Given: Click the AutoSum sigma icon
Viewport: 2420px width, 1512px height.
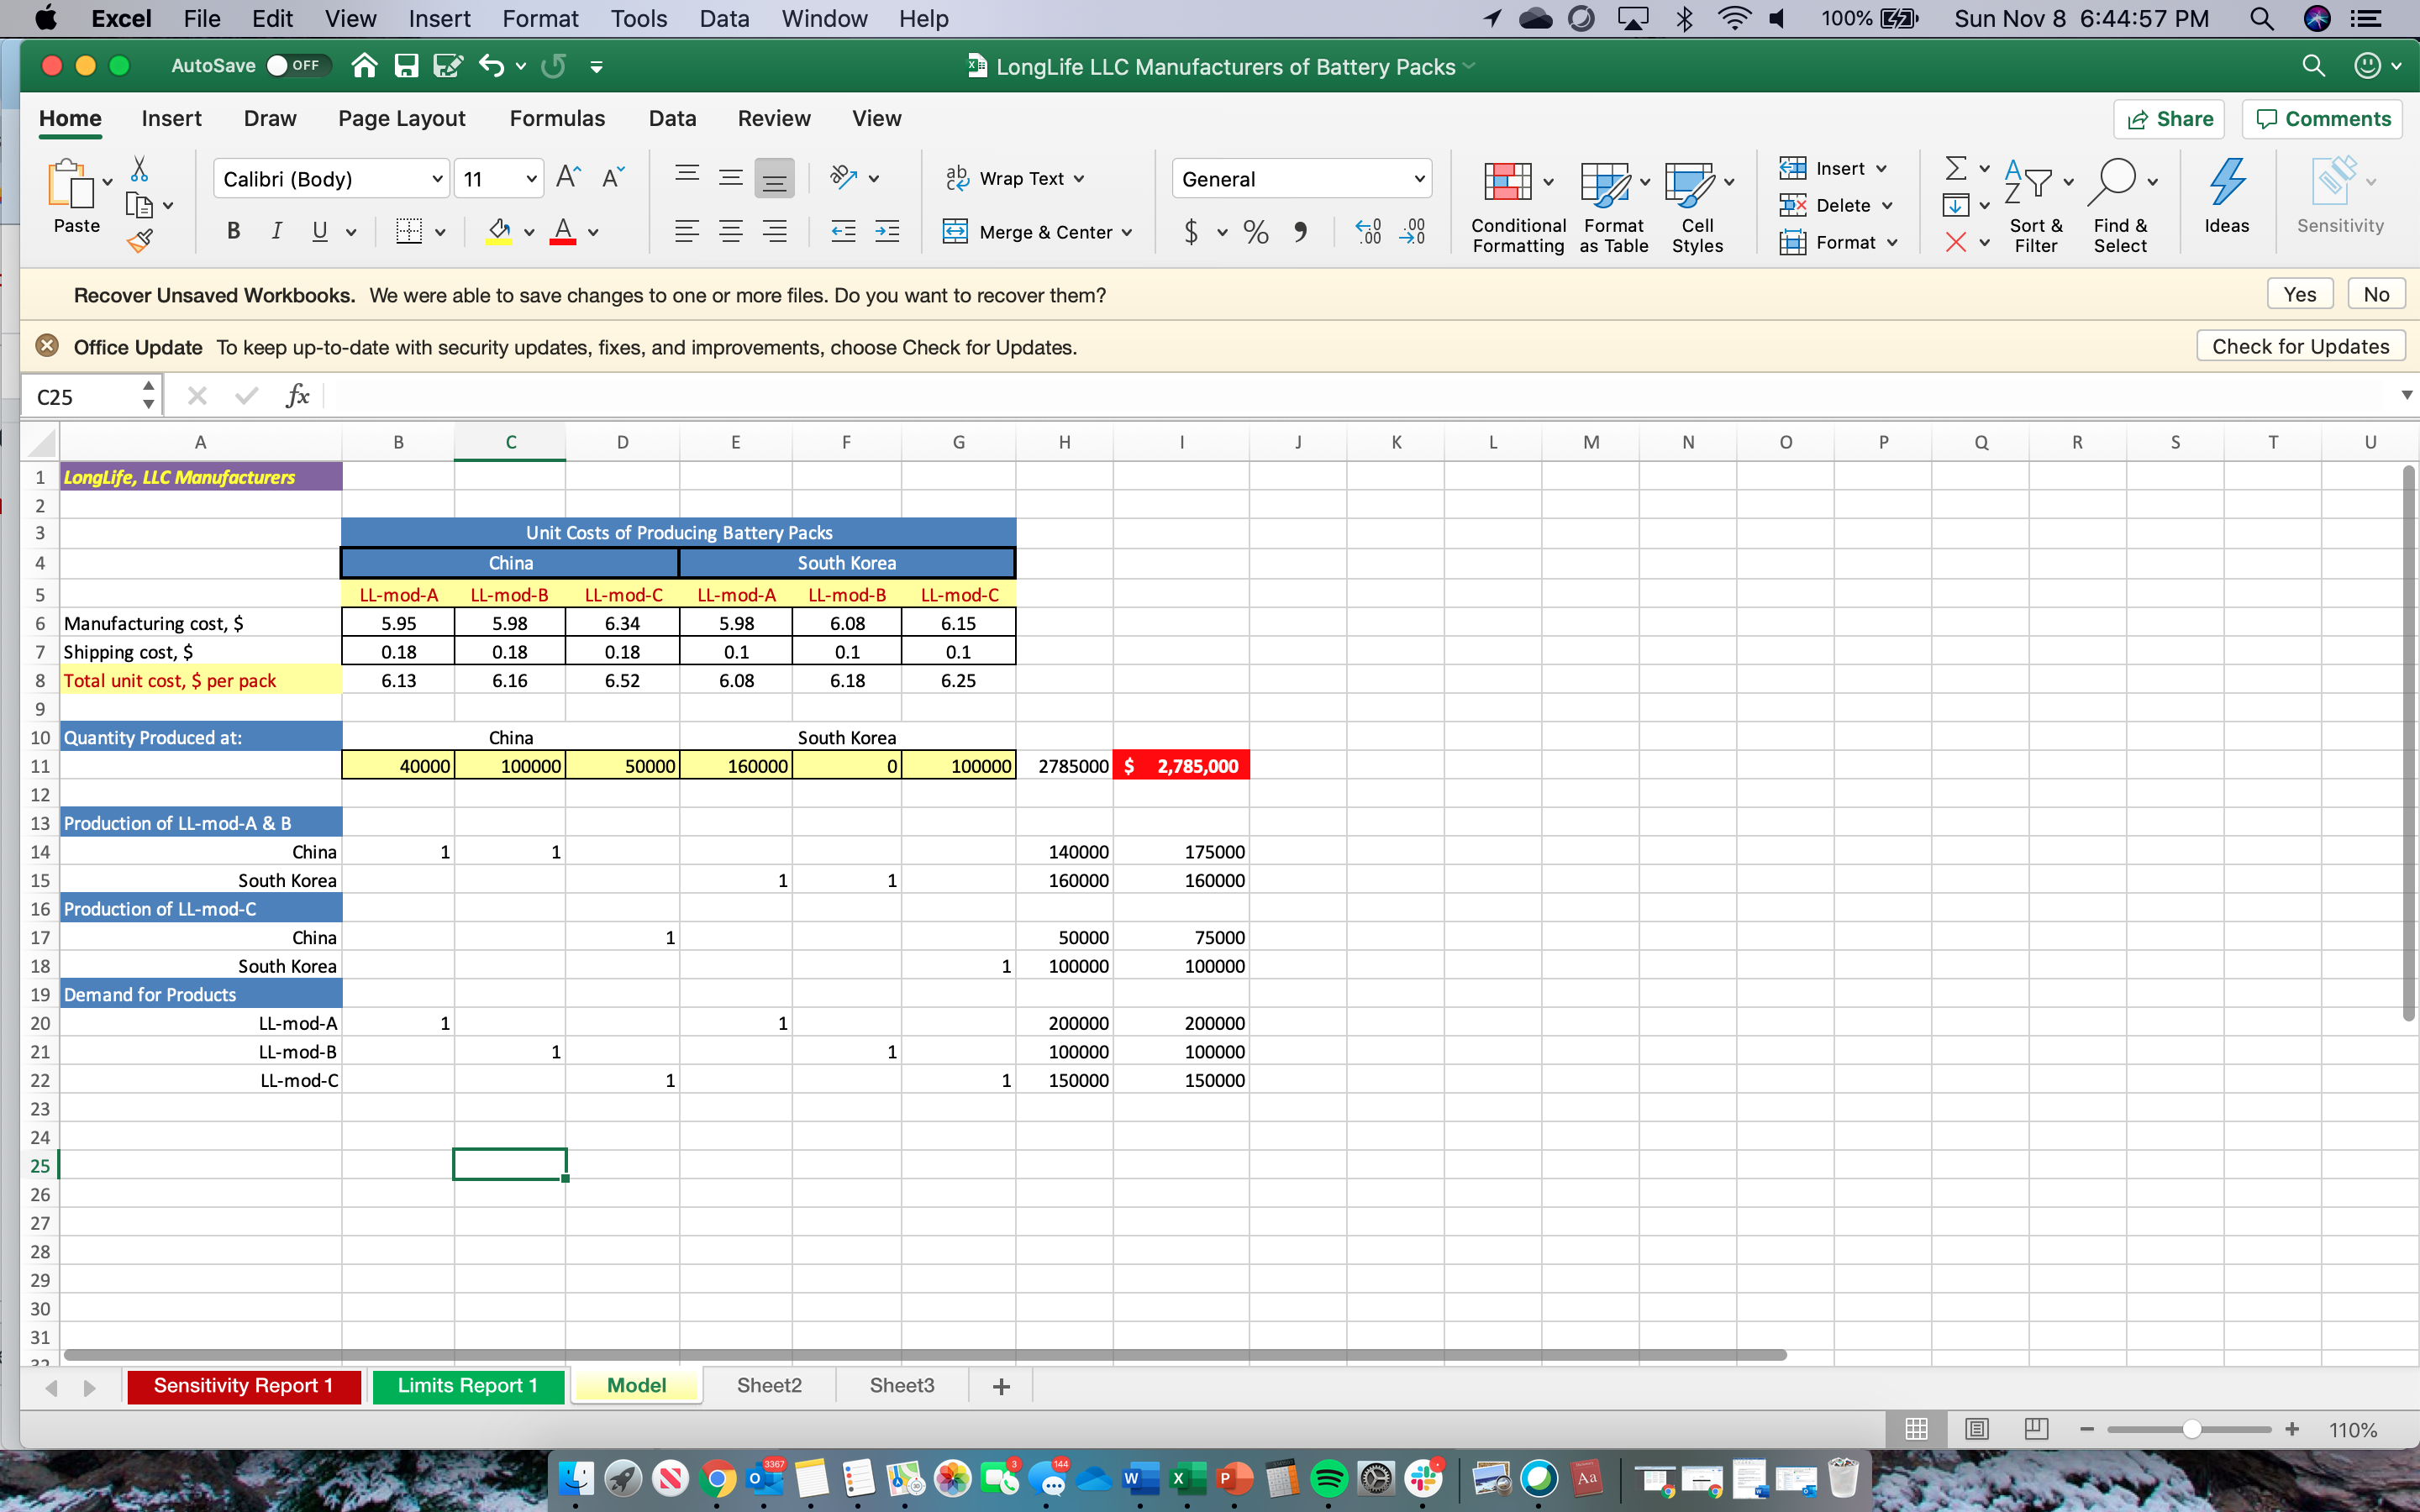Looking at the screenshot, I should (x=1955, y=168).
